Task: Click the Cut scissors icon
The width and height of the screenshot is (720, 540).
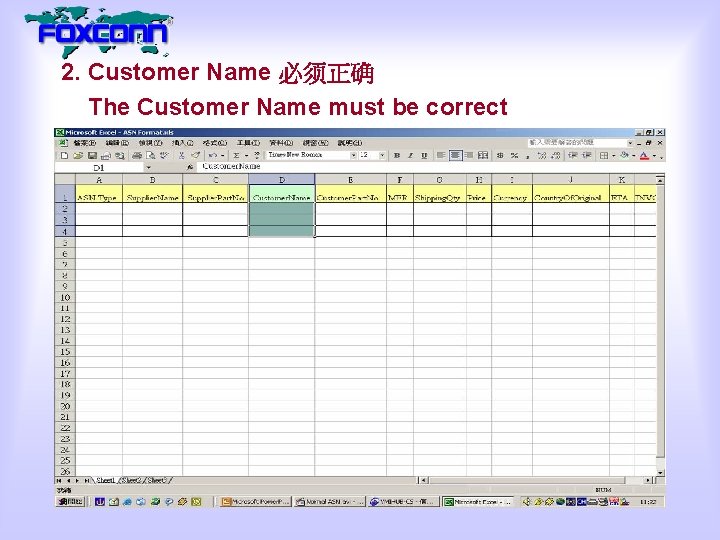Action: (x=182, y=156)
